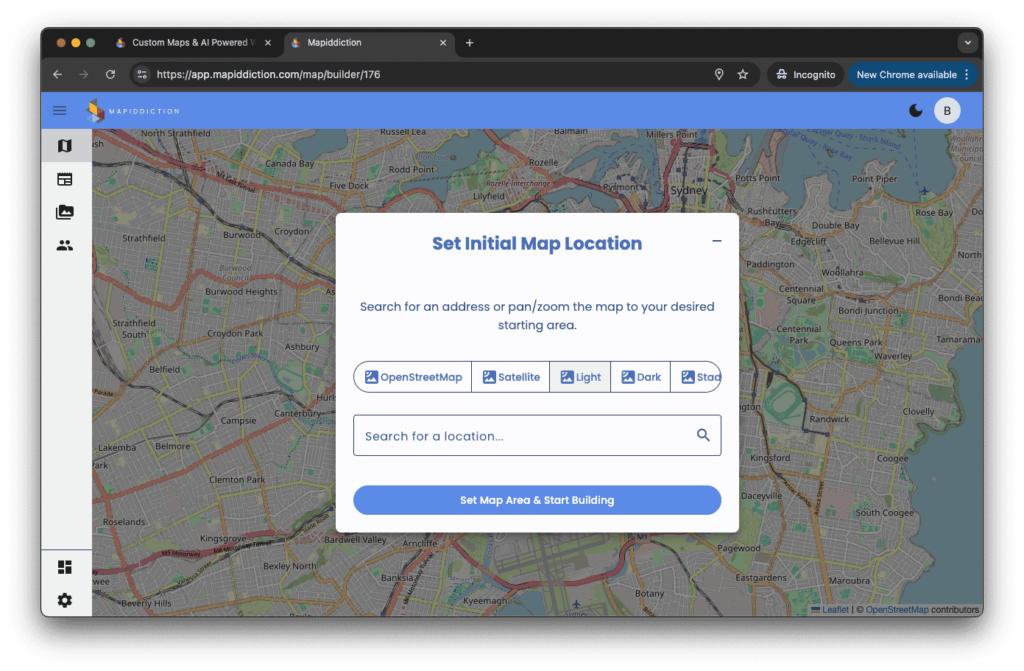Choose the Dark map style
The width and height of the screenshot is (1024, 671).
pos(640,377)
